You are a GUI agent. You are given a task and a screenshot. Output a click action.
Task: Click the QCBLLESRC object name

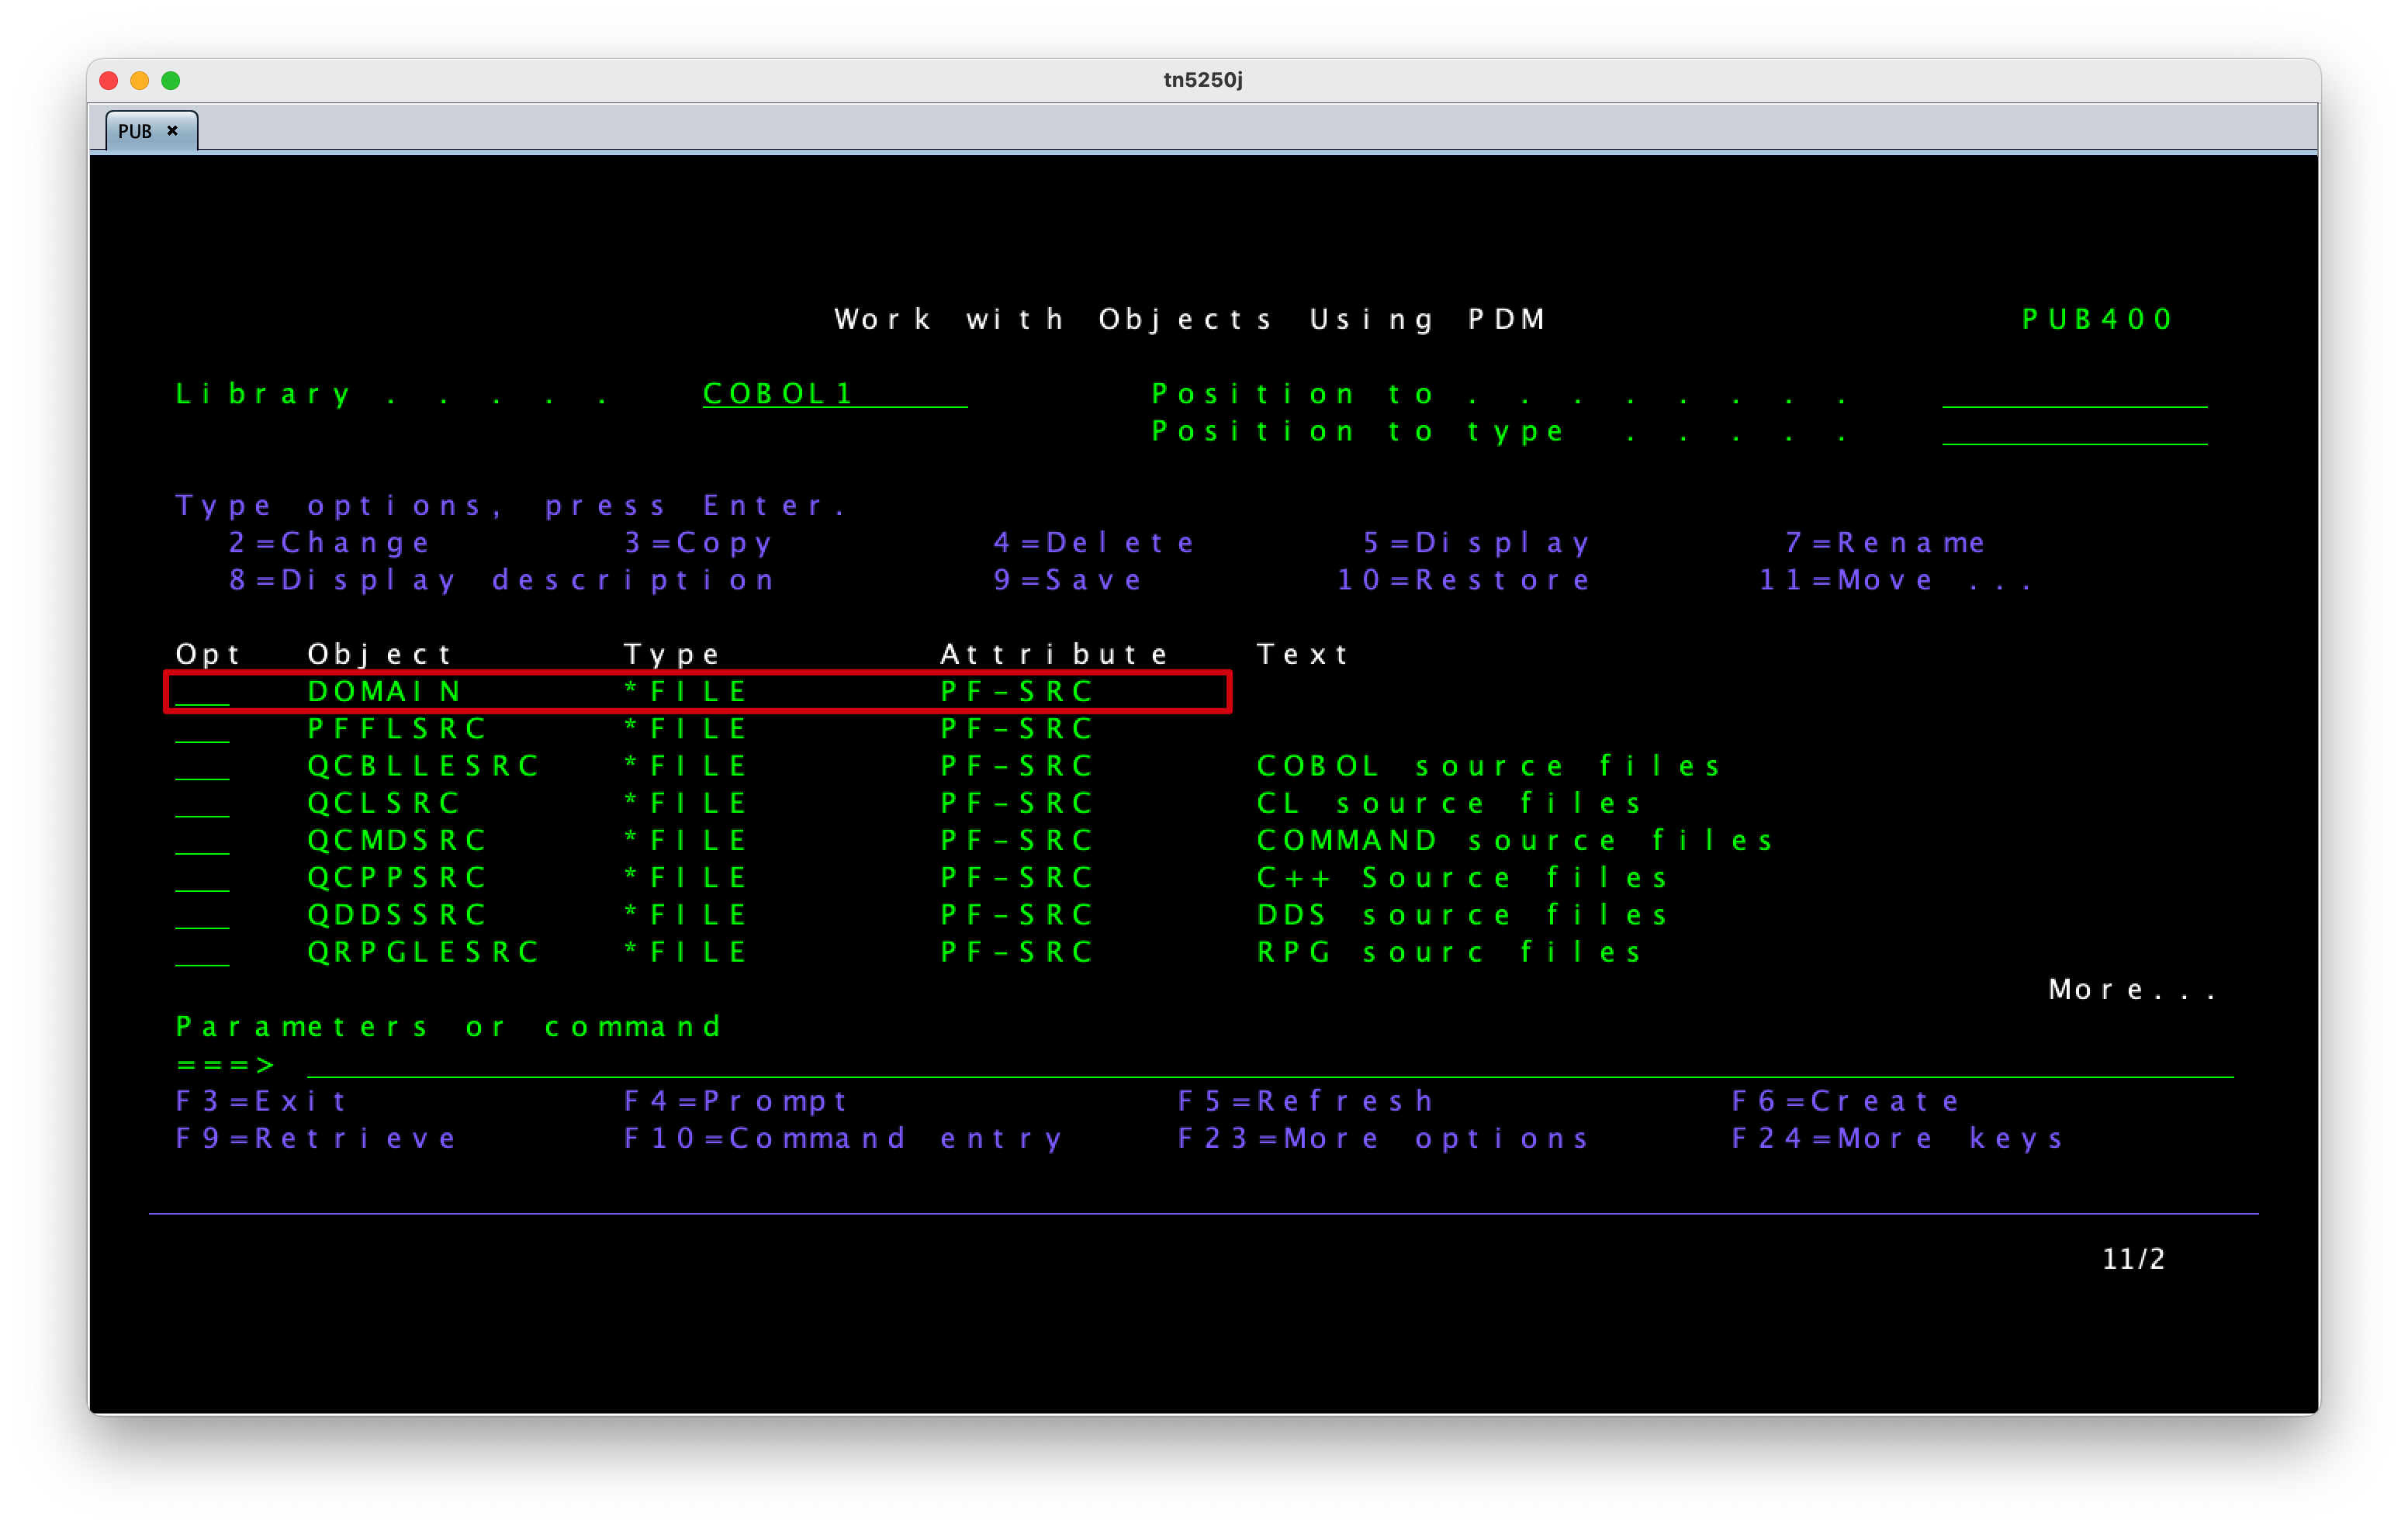423,766
